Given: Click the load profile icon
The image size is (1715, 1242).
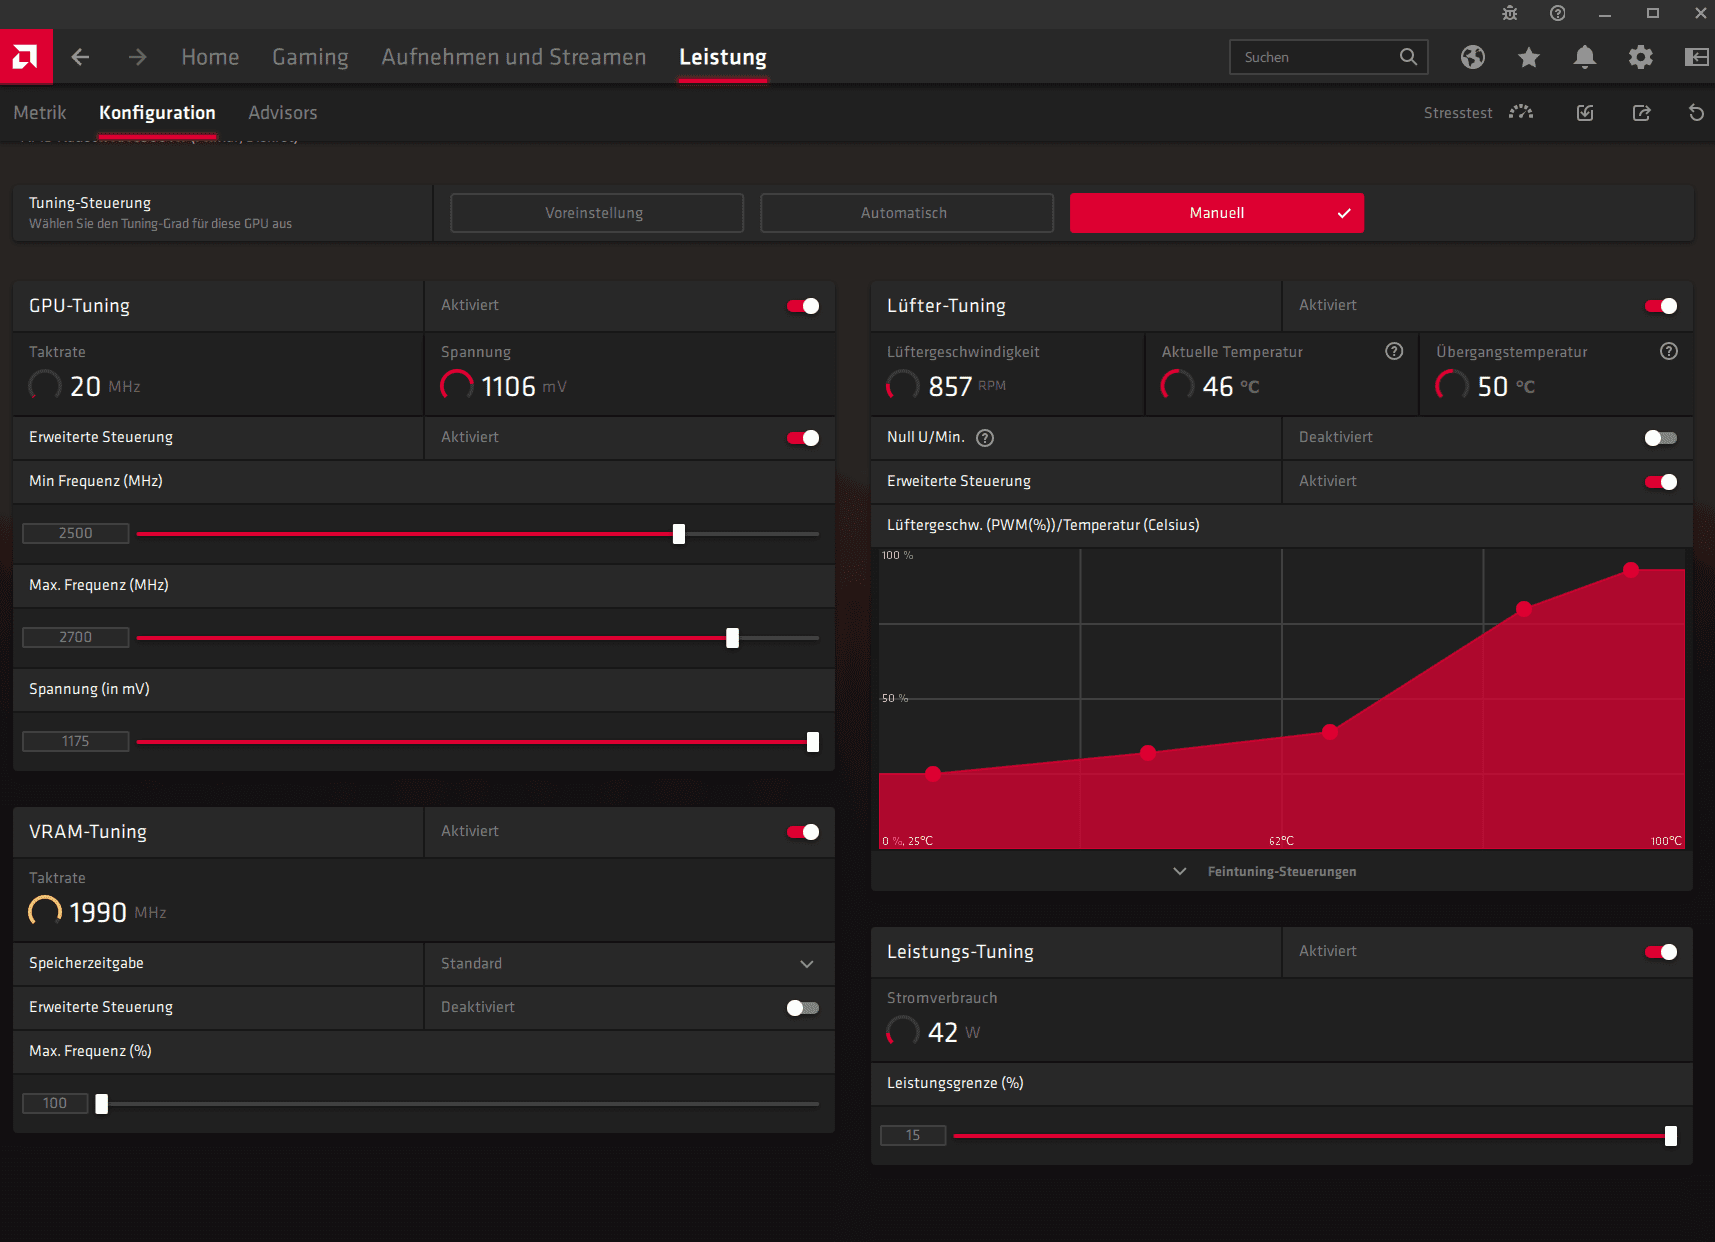Looking at the screenshot, I should [x=1585, y=112].
